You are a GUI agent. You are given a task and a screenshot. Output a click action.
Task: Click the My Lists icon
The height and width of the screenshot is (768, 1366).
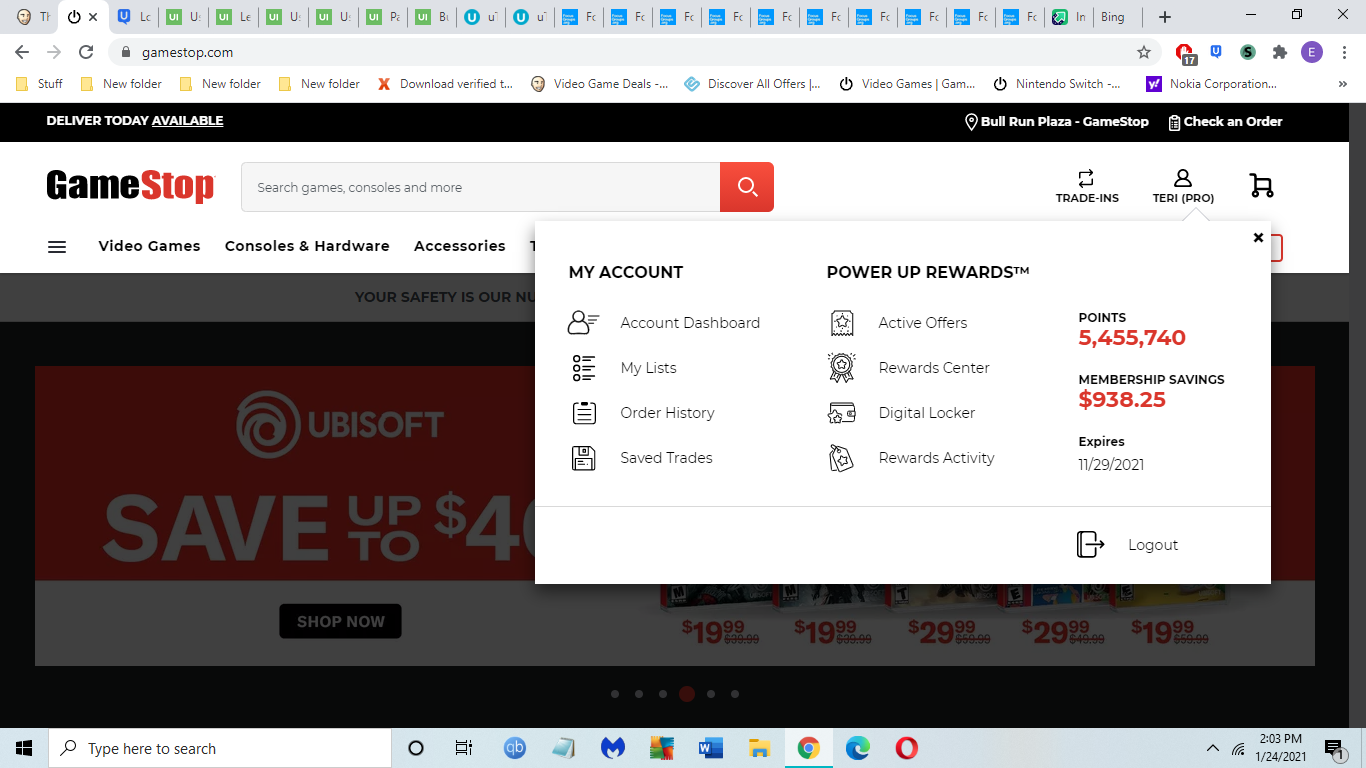coord(584,367)
